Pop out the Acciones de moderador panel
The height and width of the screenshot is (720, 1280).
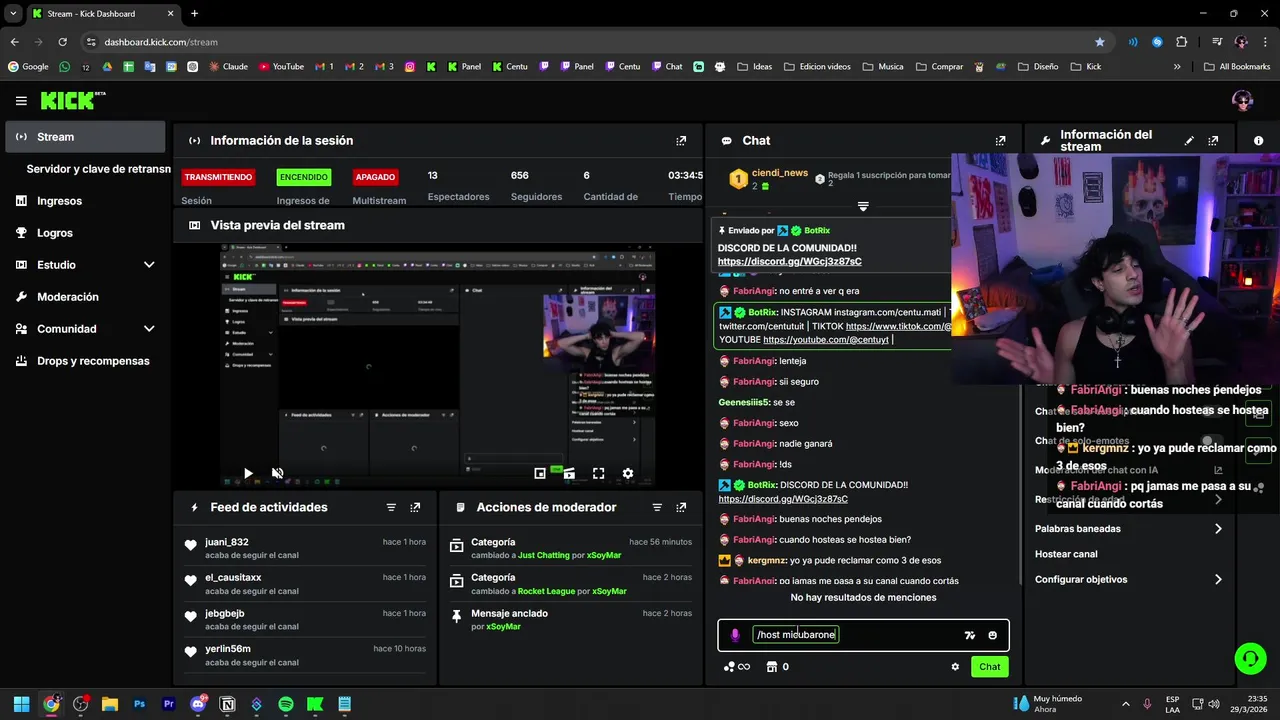pyautogui.click(x=681, y=507)
